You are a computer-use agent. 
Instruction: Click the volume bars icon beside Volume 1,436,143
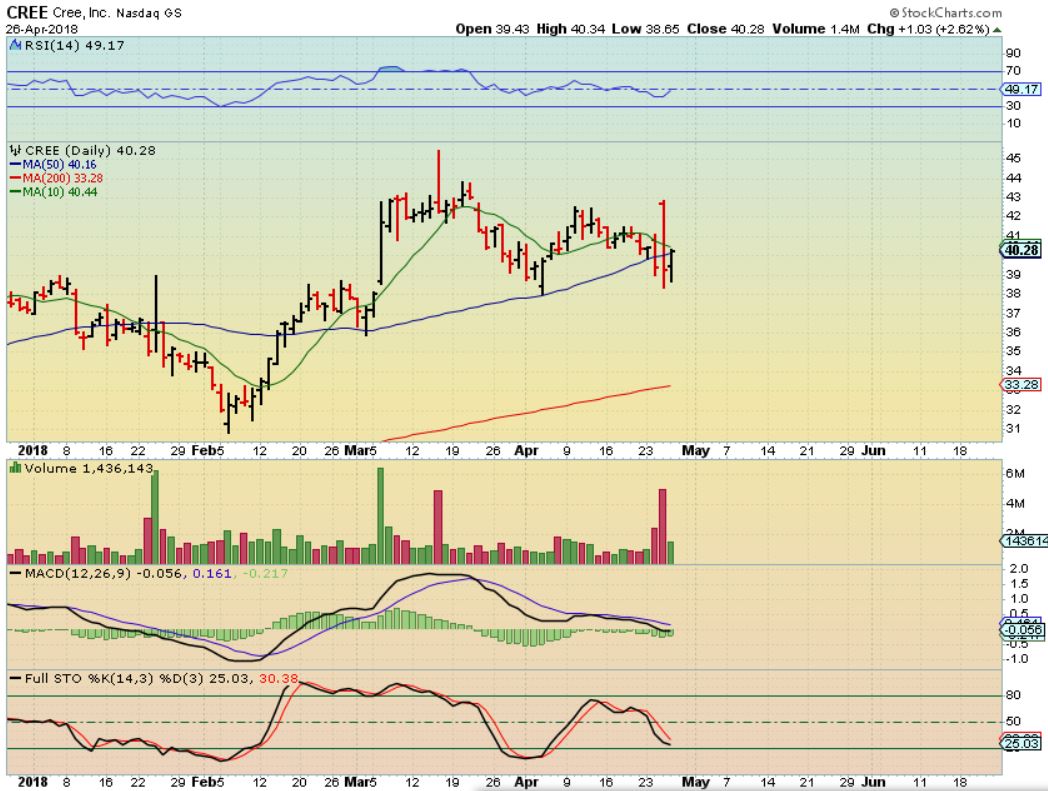click(x=16, y=468)
